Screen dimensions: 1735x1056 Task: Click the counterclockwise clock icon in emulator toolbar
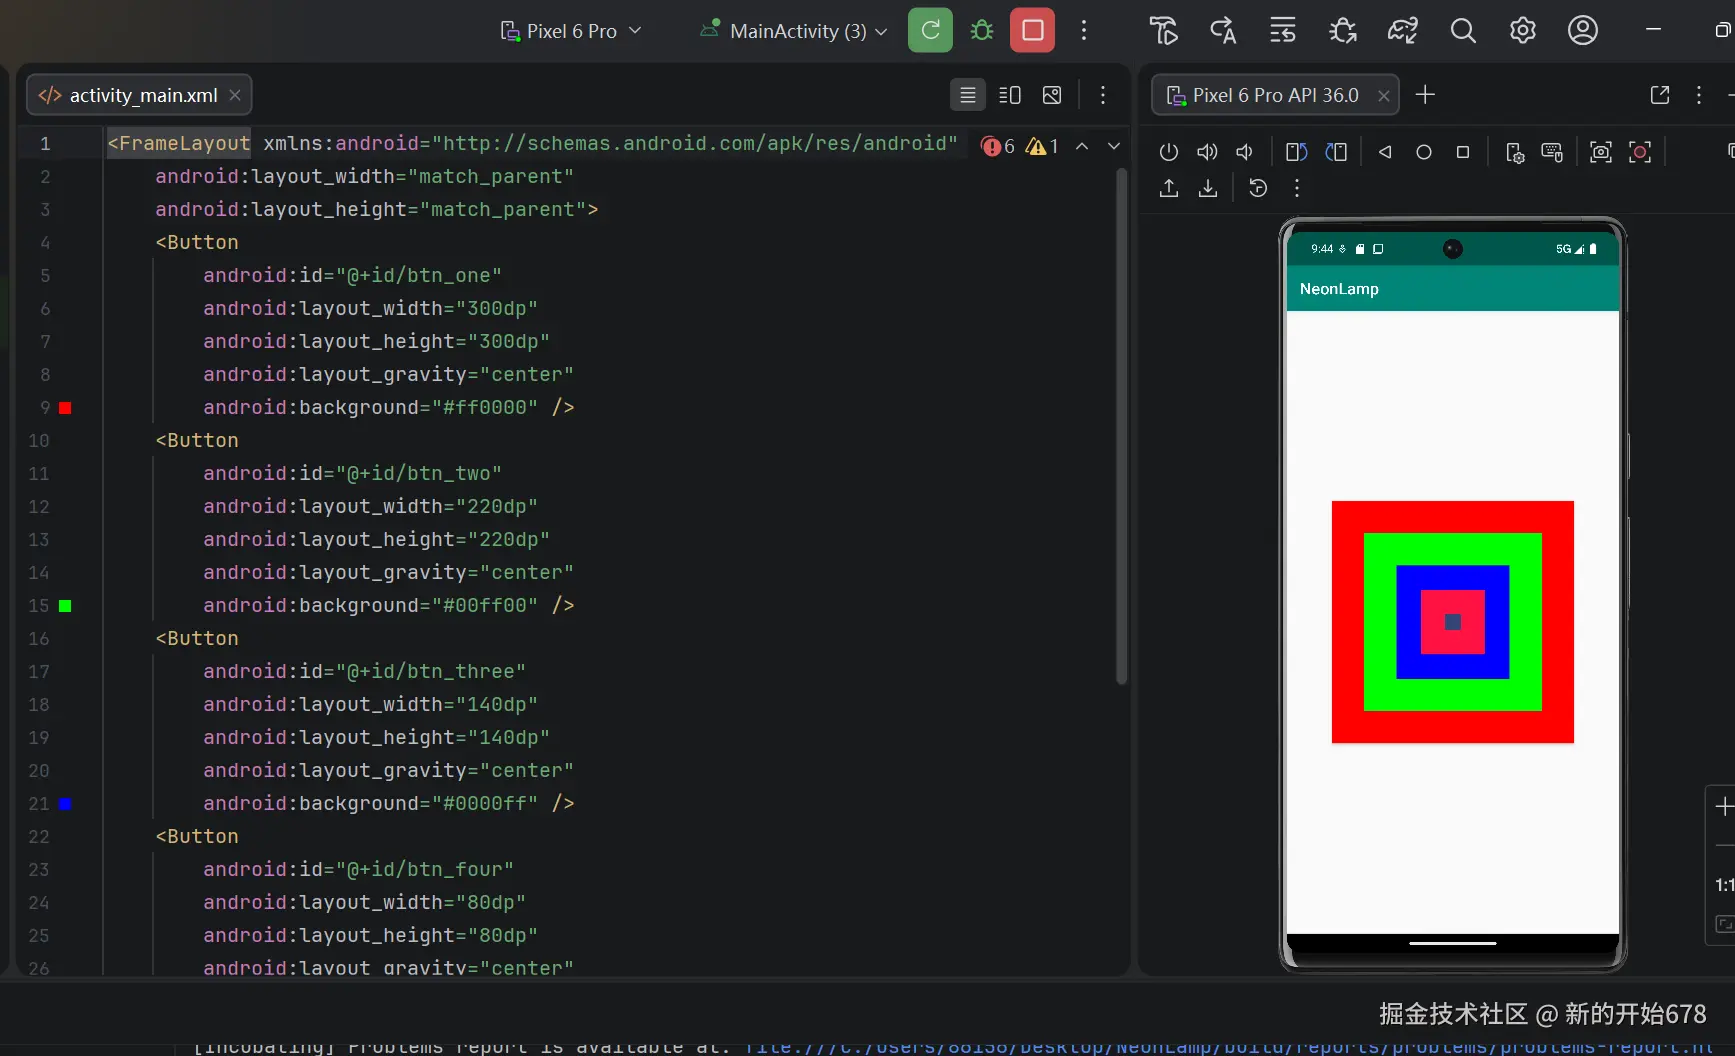[1258, 188]
